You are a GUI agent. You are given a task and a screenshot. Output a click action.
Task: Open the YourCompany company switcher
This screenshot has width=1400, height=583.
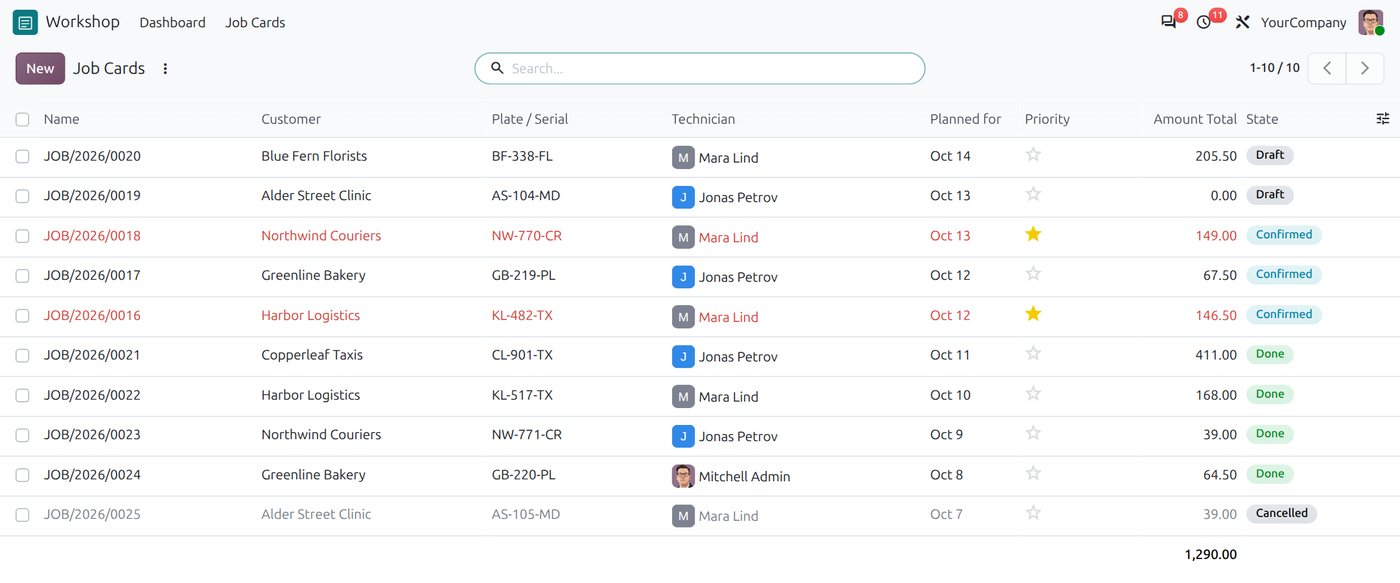click(1303, 22)
